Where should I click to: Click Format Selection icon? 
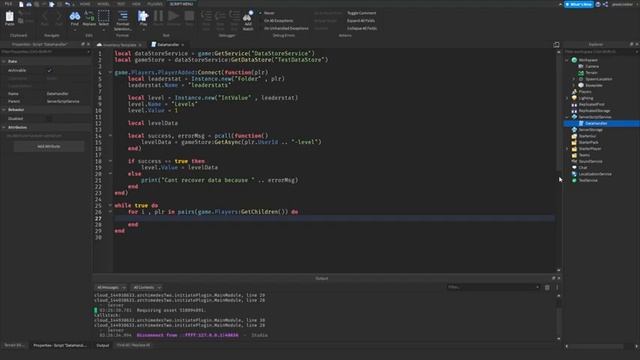[x=122, y=16]
